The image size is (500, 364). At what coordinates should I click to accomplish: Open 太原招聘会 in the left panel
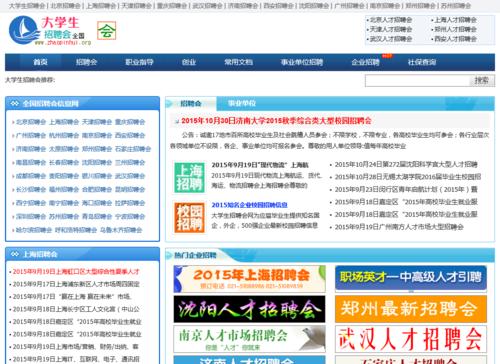pos(64,149)
